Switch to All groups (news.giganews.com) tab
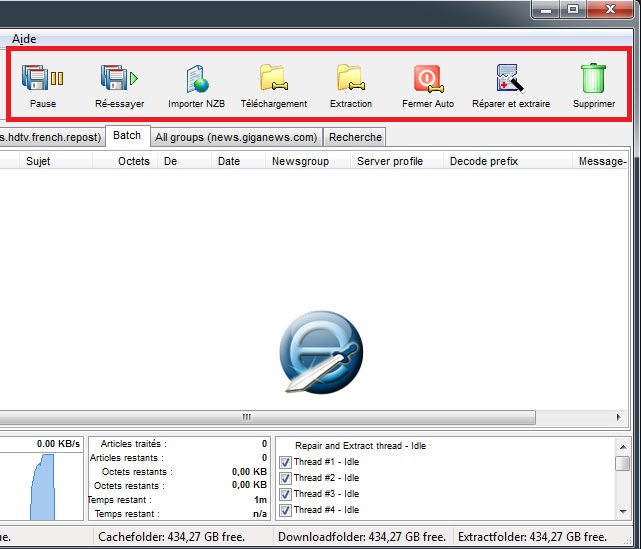The width and height of the screenshot is (641, 549). click(236, 137)
